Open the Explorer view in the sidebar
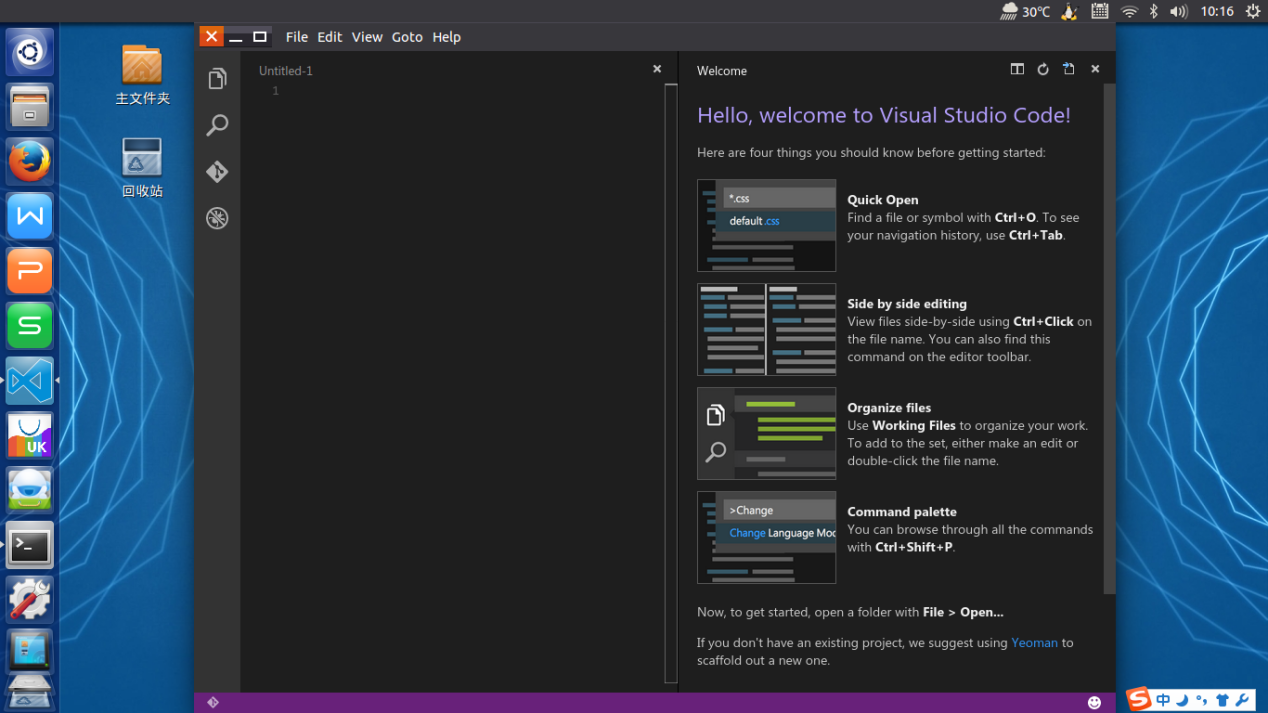Image resolution: width=1268 pixels, height=713 pixels. pyautogui.click(x=217, y=78)
